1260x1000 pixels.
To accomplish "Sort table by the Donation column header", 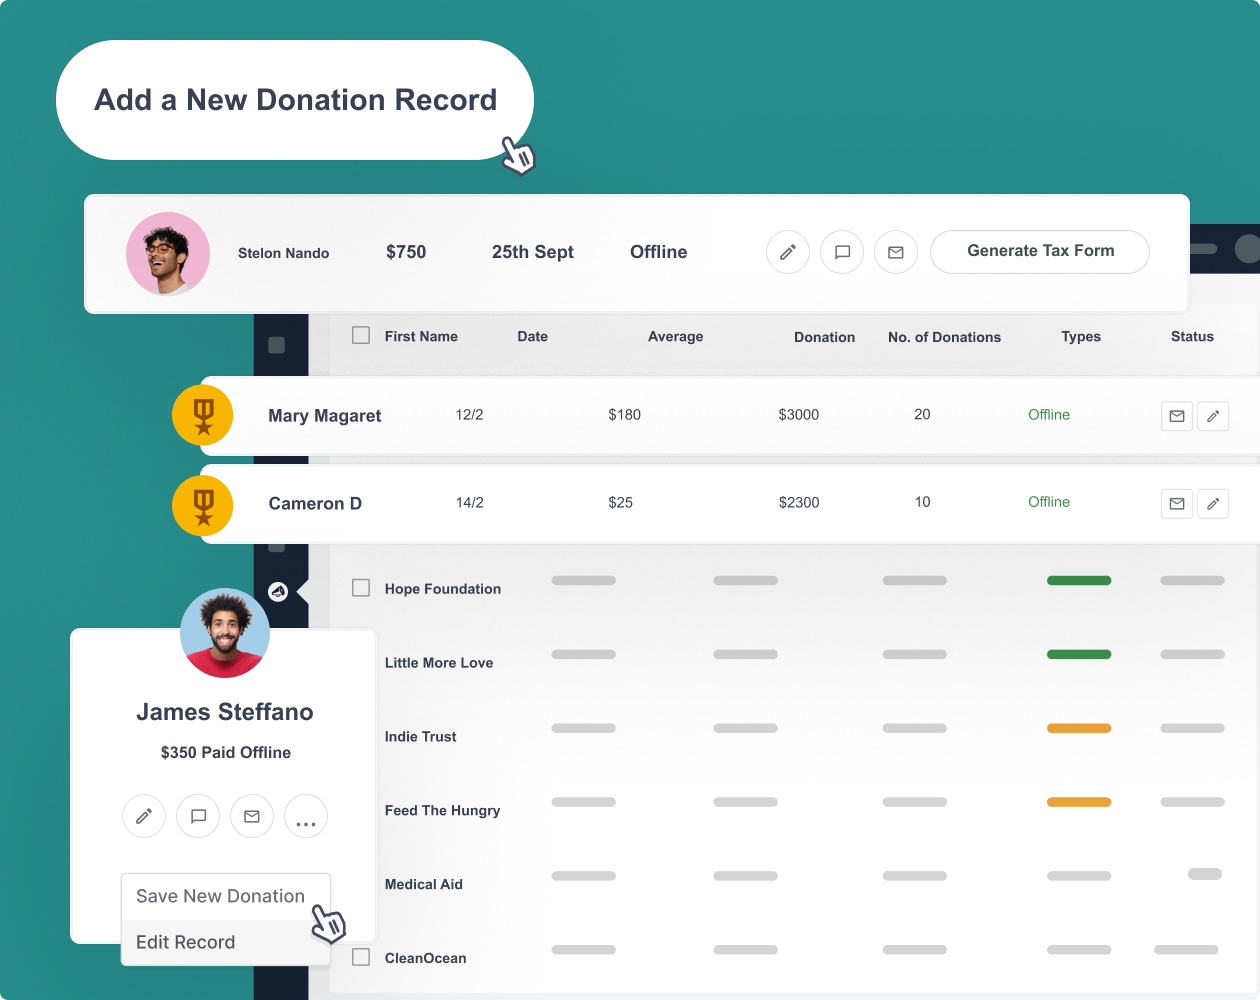I will (824, 337).
